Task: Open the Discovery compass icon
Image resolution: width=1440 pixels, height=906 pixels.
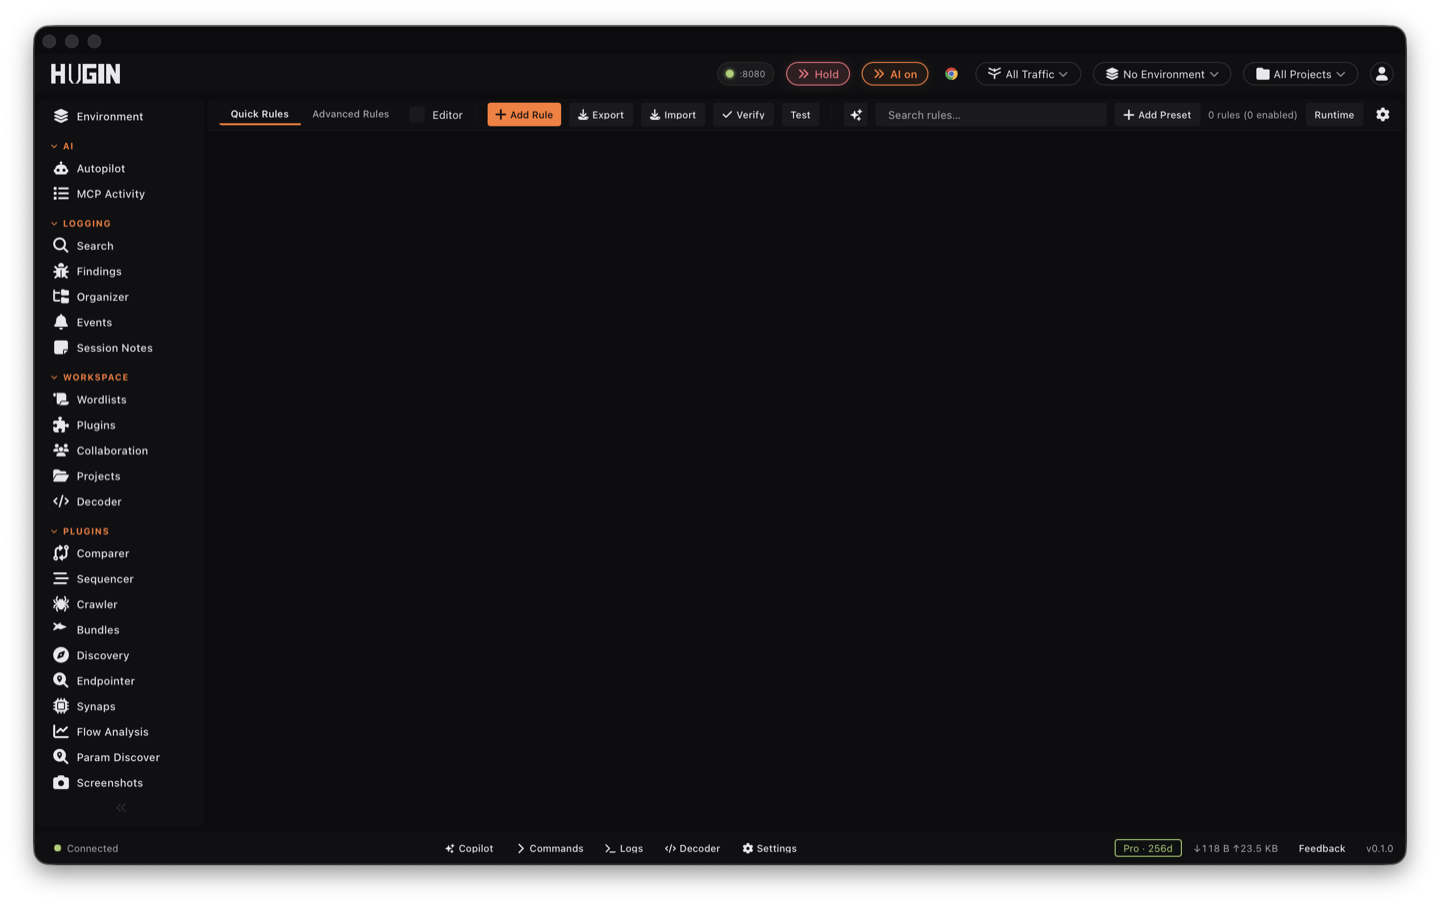Action: click(61, 655)
